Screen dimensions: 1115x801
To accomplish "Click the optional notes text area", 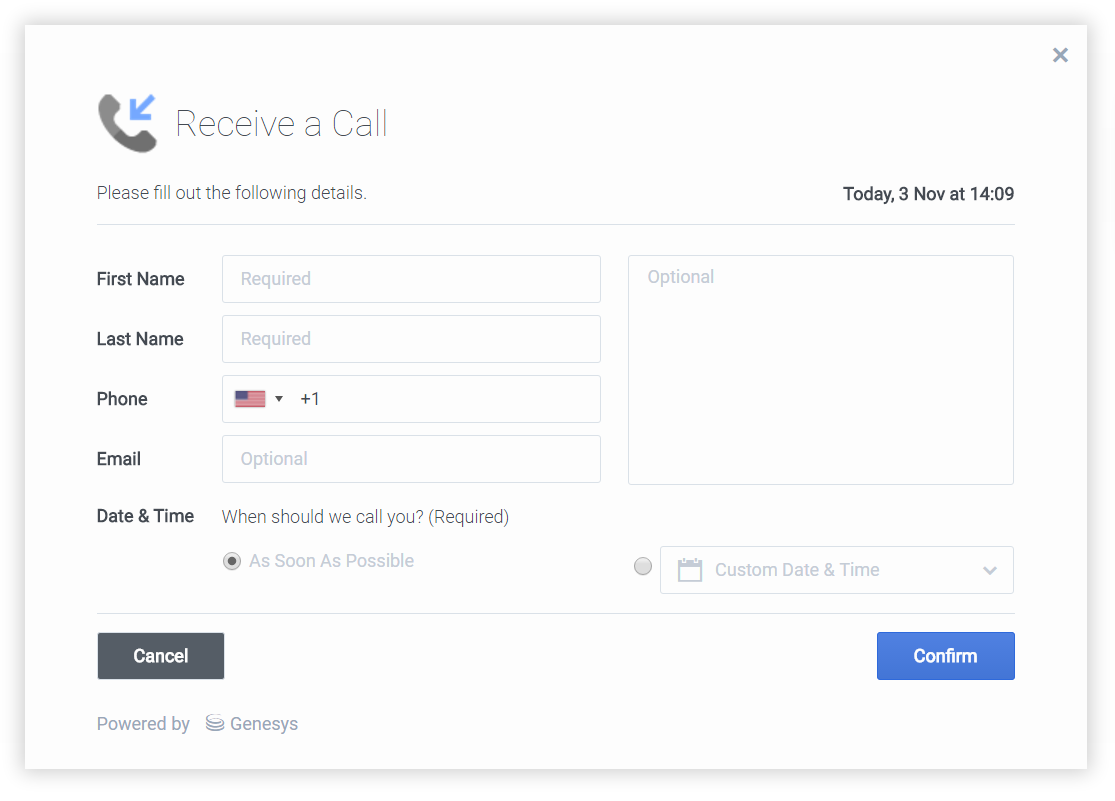I will tap(820, 370).
